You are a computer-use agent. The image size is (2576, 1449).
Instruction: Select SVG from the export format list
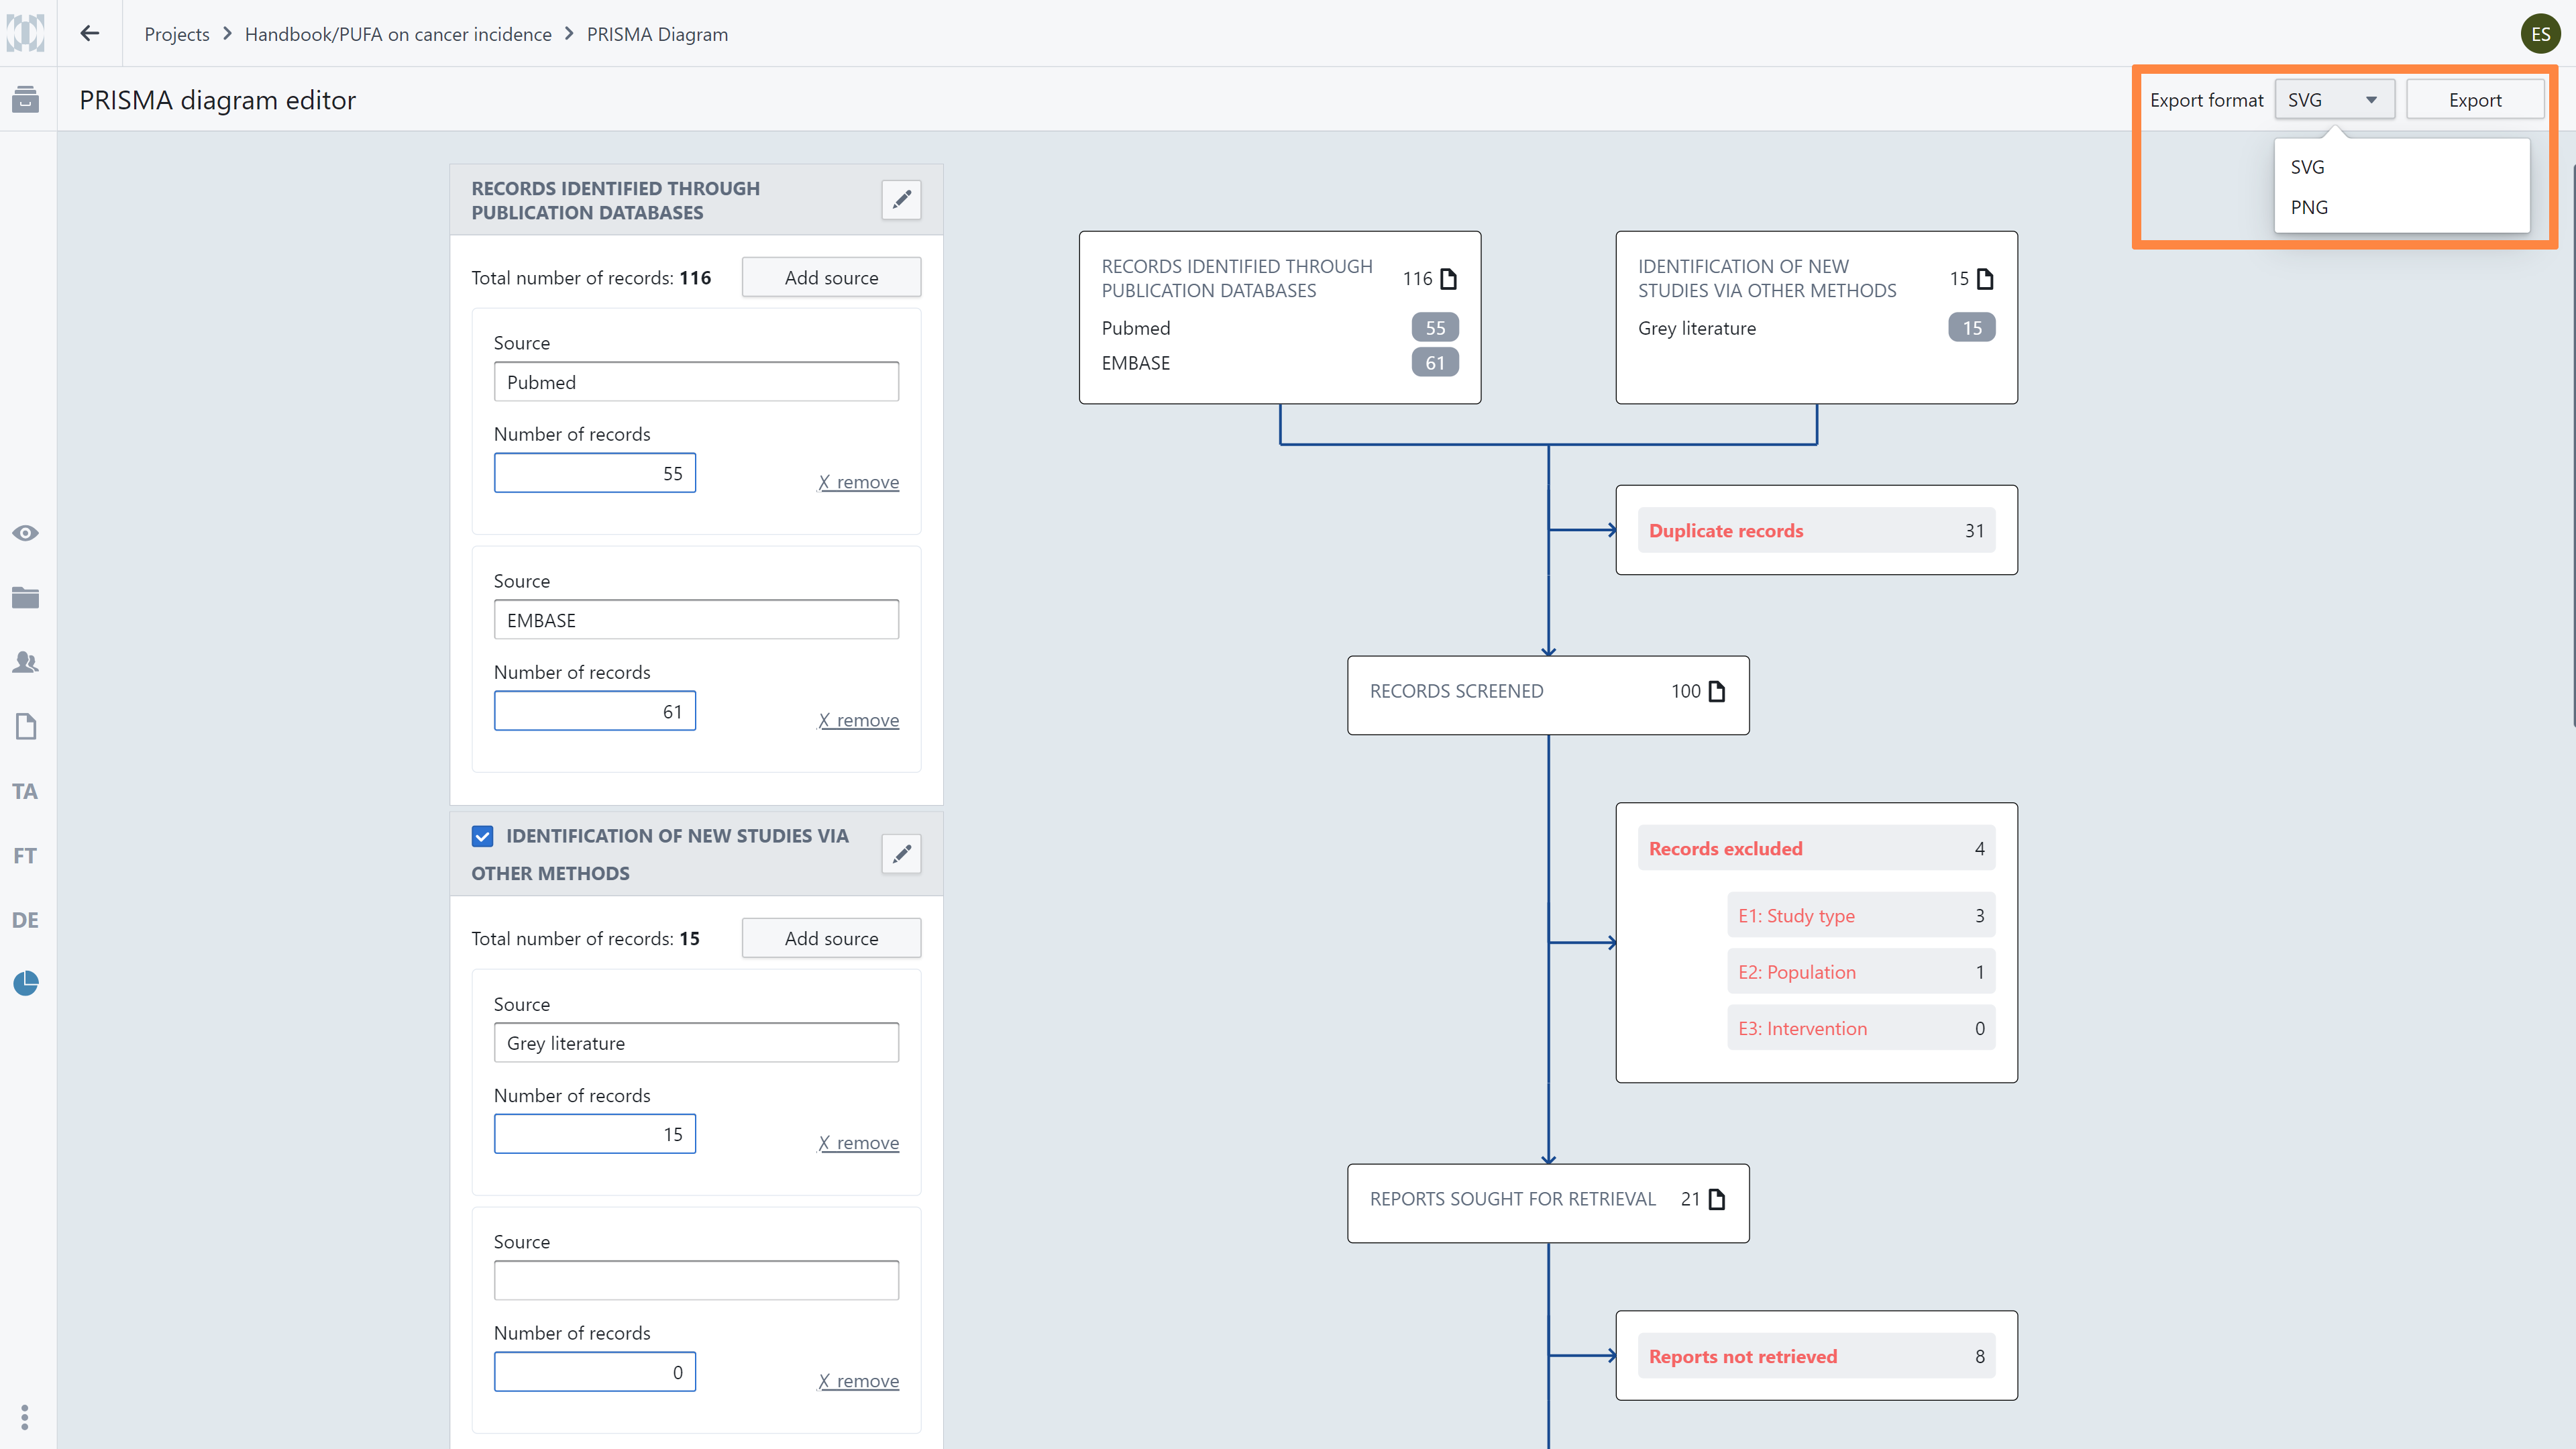tap(2307, 167)
